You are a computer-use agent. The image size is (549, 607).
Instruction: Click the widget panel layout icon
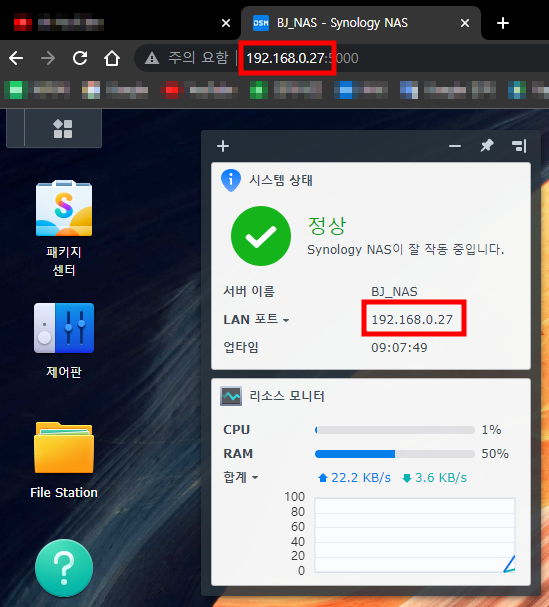pos(519,146)
